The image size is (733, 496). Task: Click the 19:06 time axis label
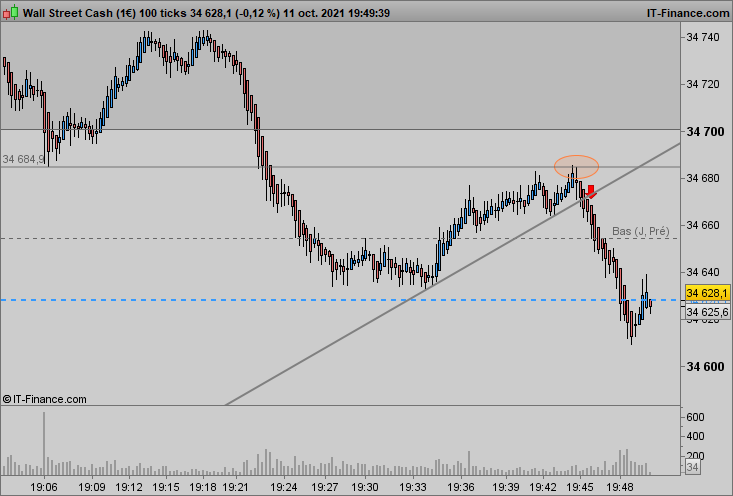click(43, 487)
